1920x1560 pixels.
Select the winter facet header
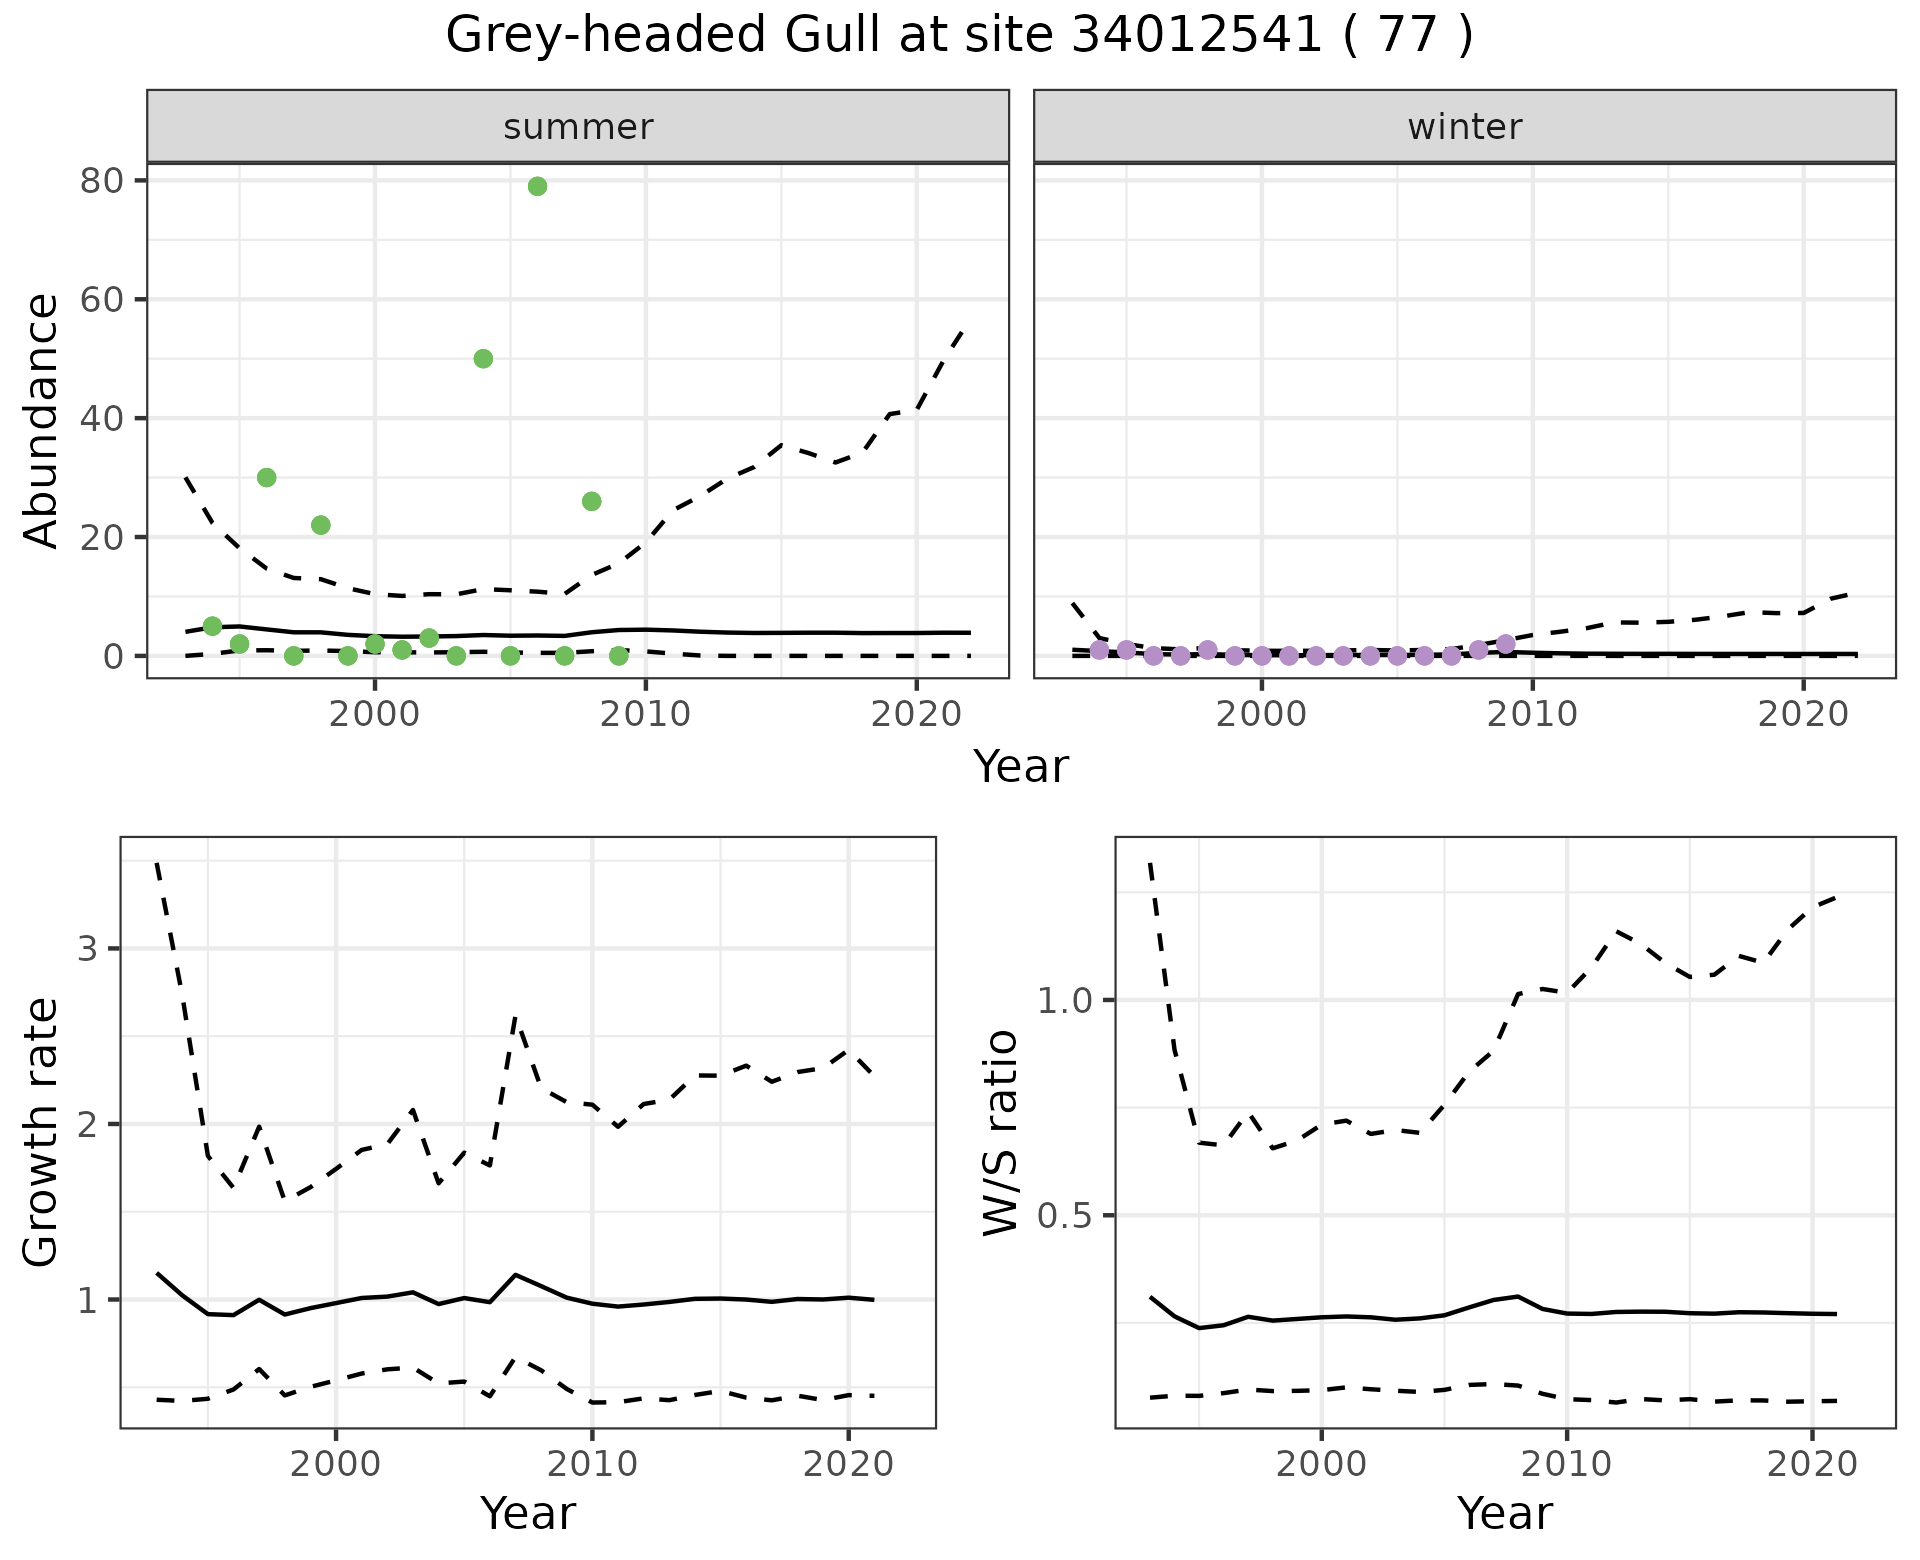pos(1464,127)
